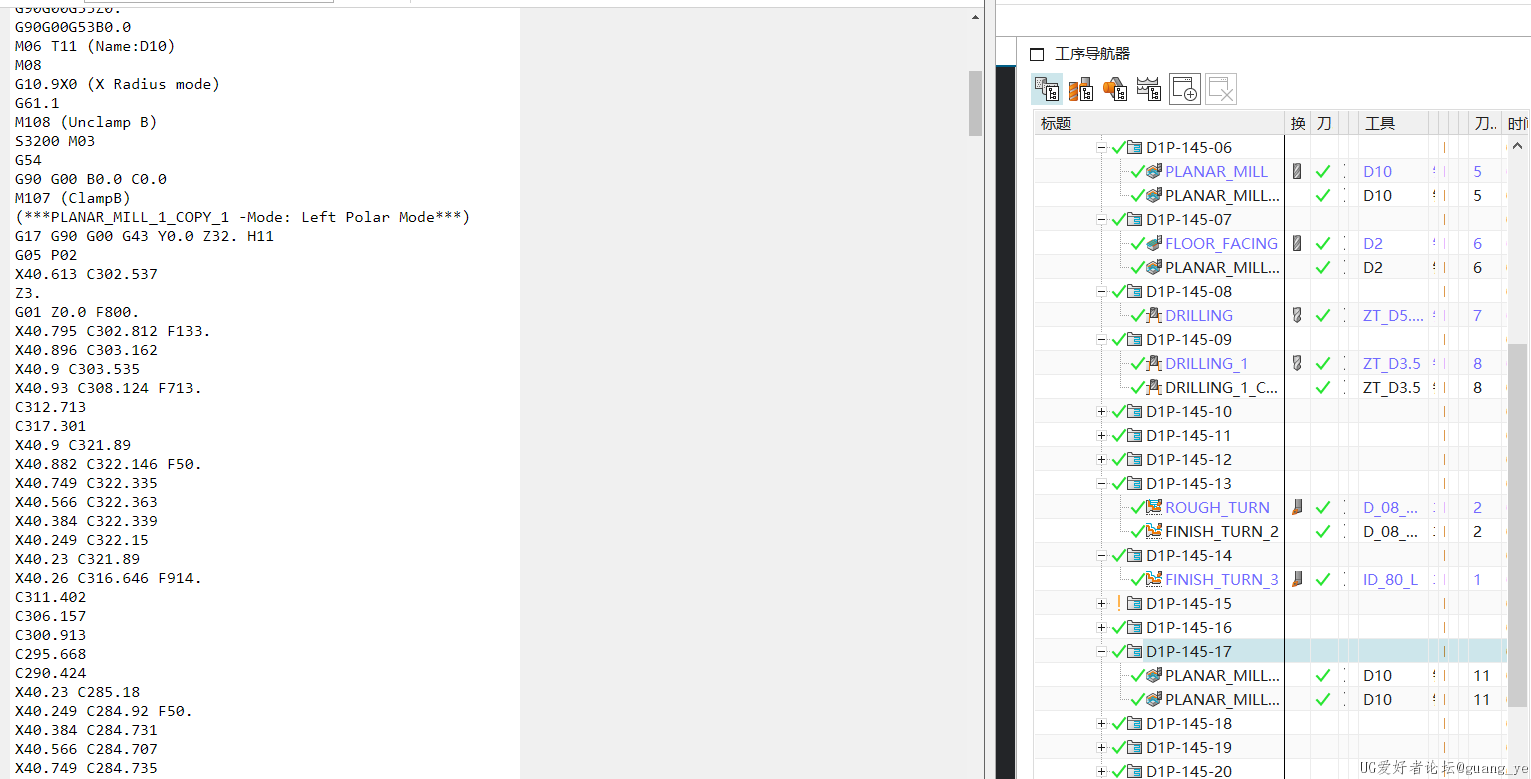The image size is (1531, 779).
Task: Click tool number 7 in DRILLING row
Action: [x=1477, y=315]
